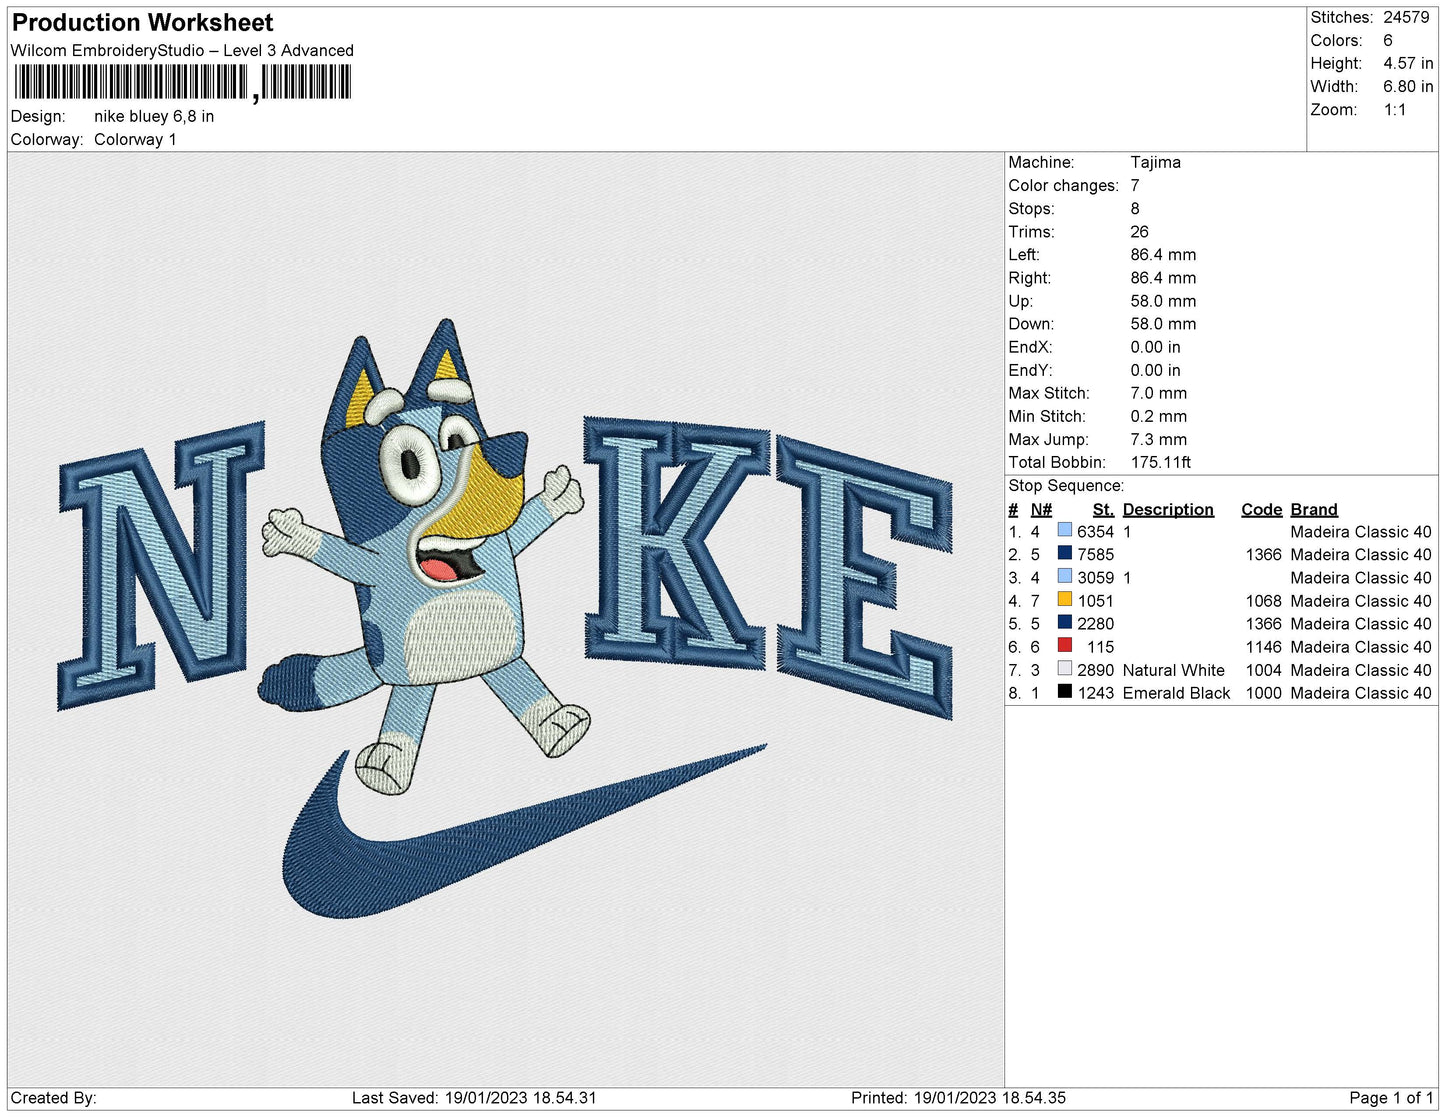Click the Left value "86.4 mm"

click(x=1164, y=255)
